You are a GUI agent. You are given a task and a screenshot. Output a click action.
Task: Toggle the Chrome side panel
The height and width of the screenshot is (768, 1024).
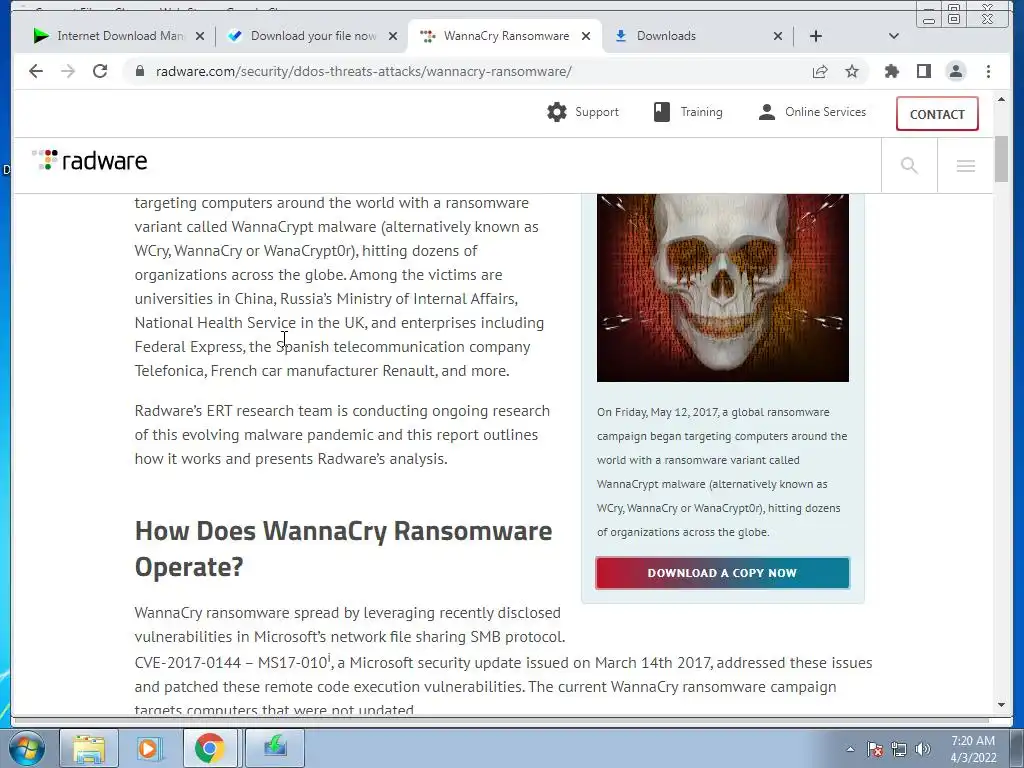click(x=923, y=71)
